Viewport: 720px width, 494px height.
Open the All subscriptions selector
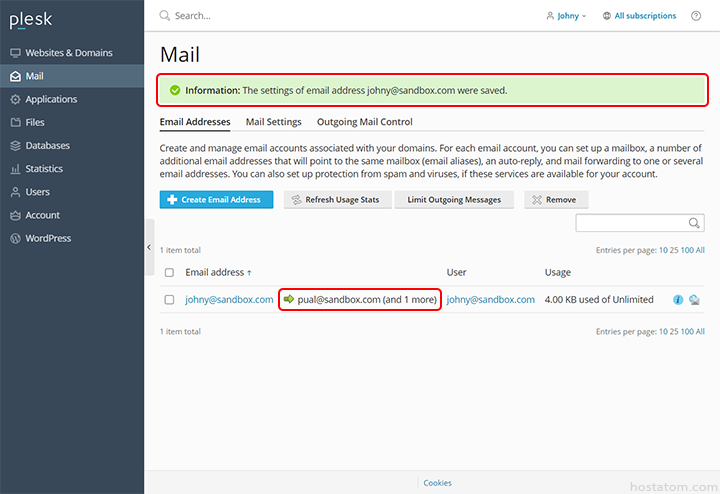639,16
